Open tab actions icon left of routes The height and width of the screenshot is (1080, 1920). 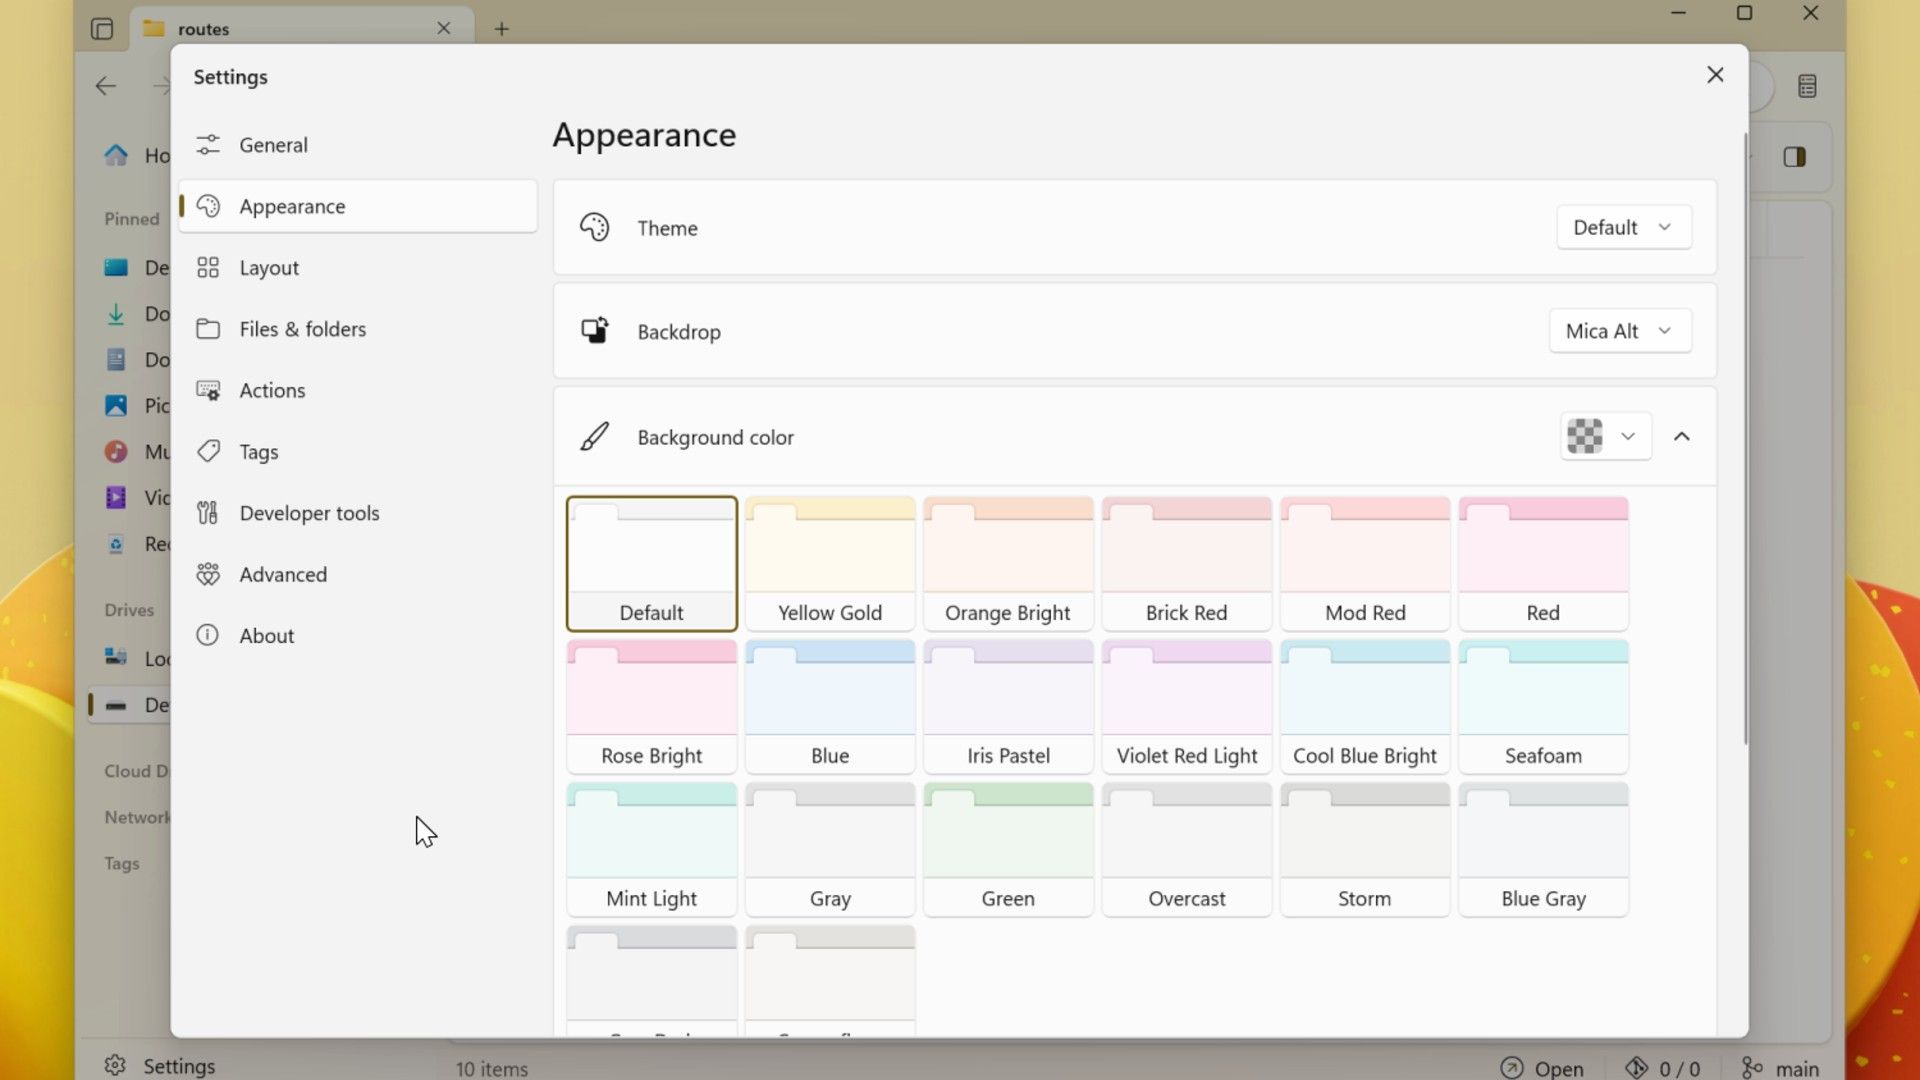[x=102, y=29]
